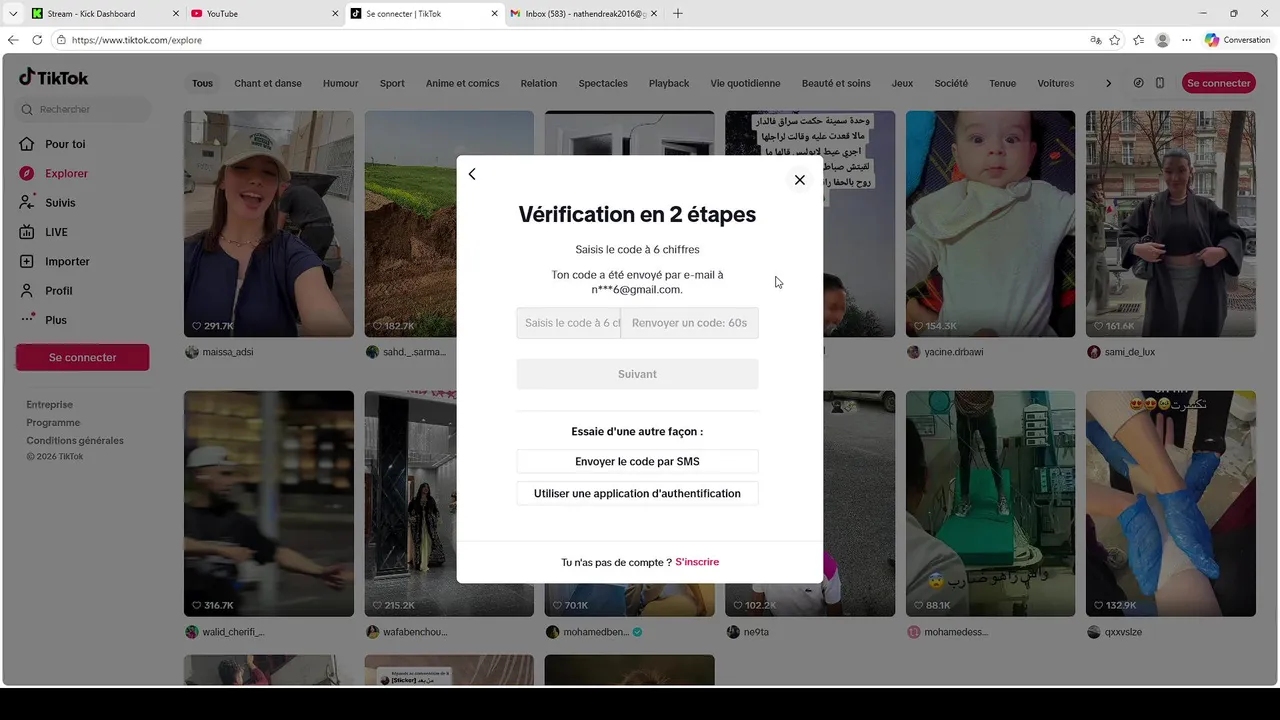Add page to favorites star icon
Image resolution: width=1280 pixels, height=720 pixels.
point(1115,40)
